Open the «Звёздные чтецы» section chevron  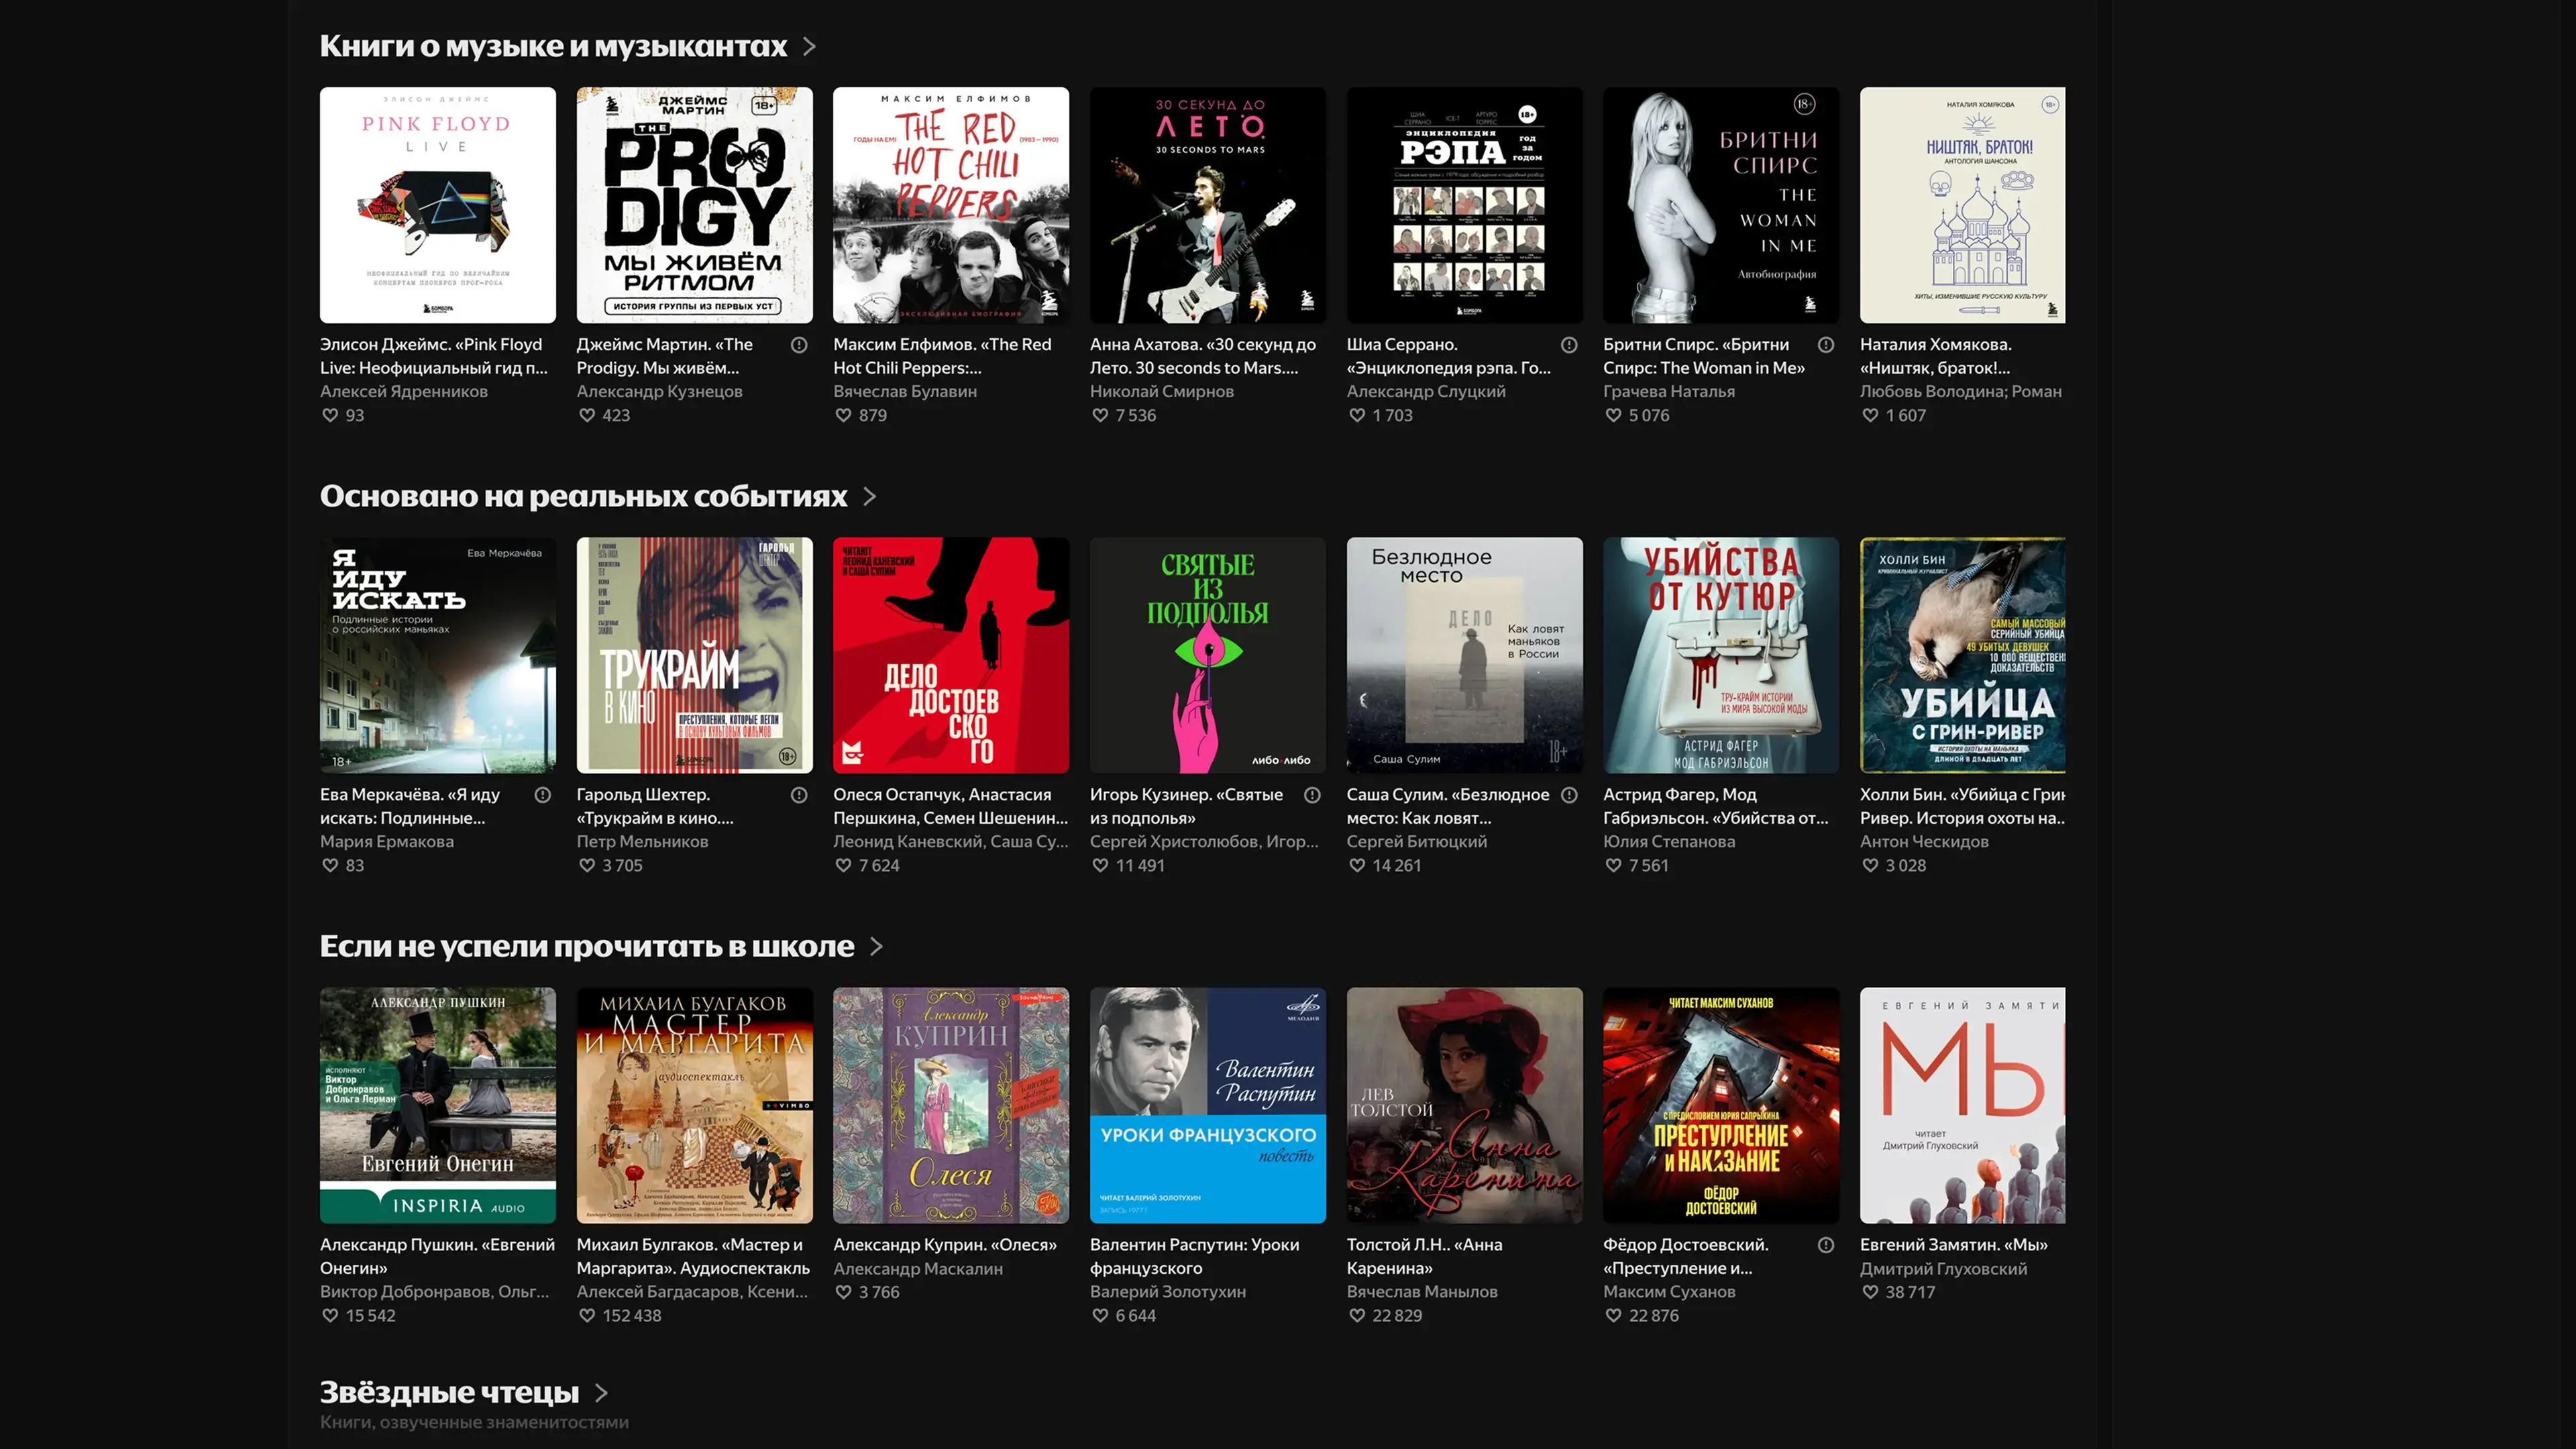pyautogui.click(x=601, y=1392)
